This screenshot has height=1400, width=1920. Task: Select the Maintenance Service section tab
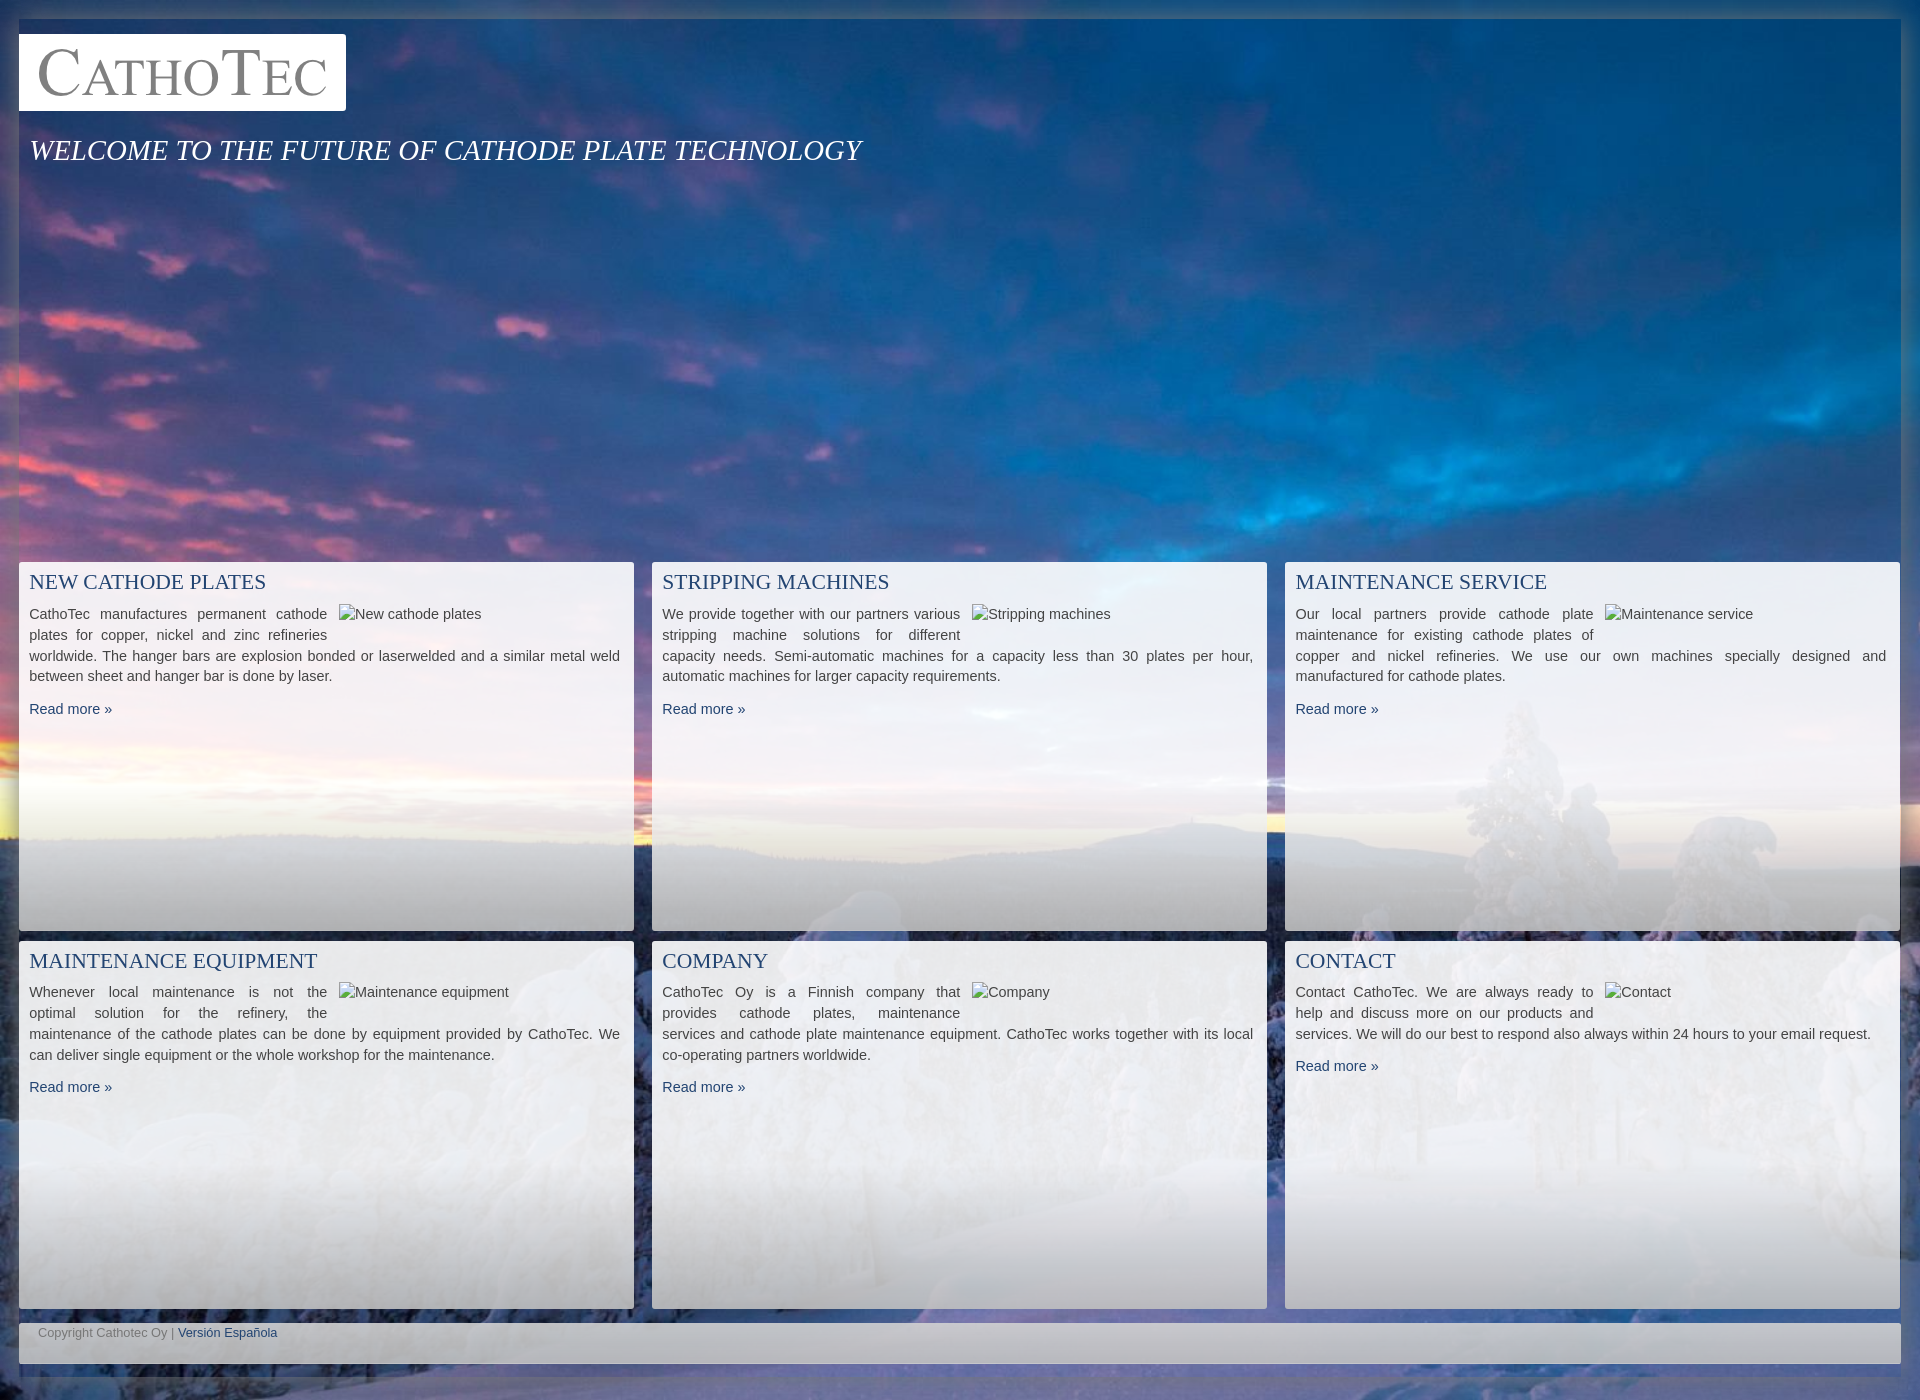click(x=1421, y=581)
